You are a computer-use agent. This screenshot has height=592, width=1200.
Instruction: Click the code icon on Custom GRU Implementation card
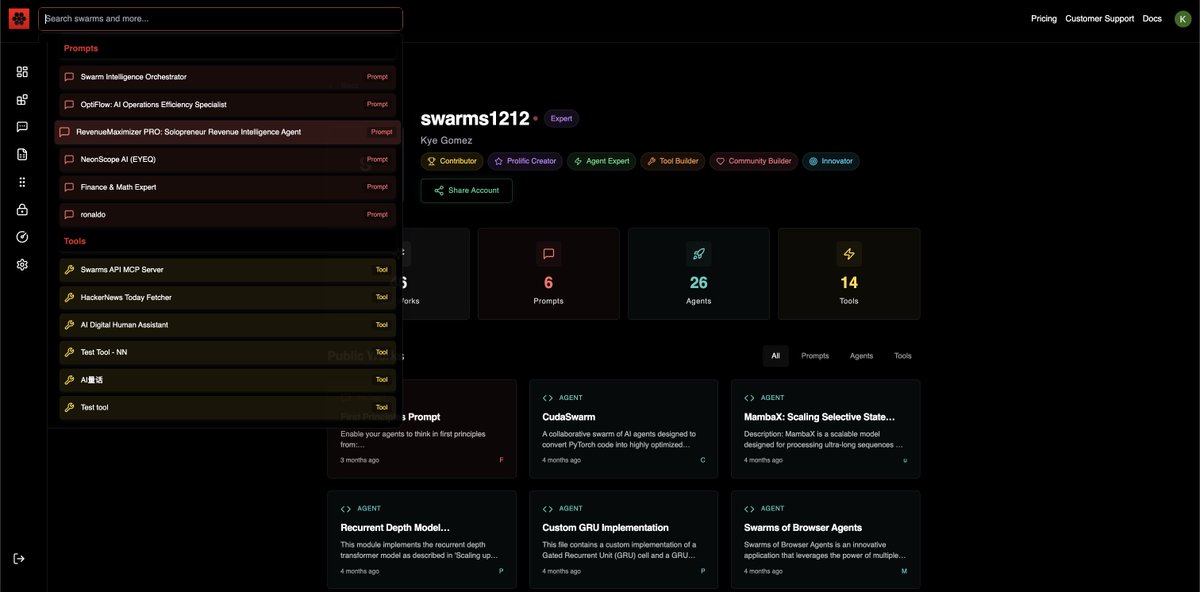point(547,509)
